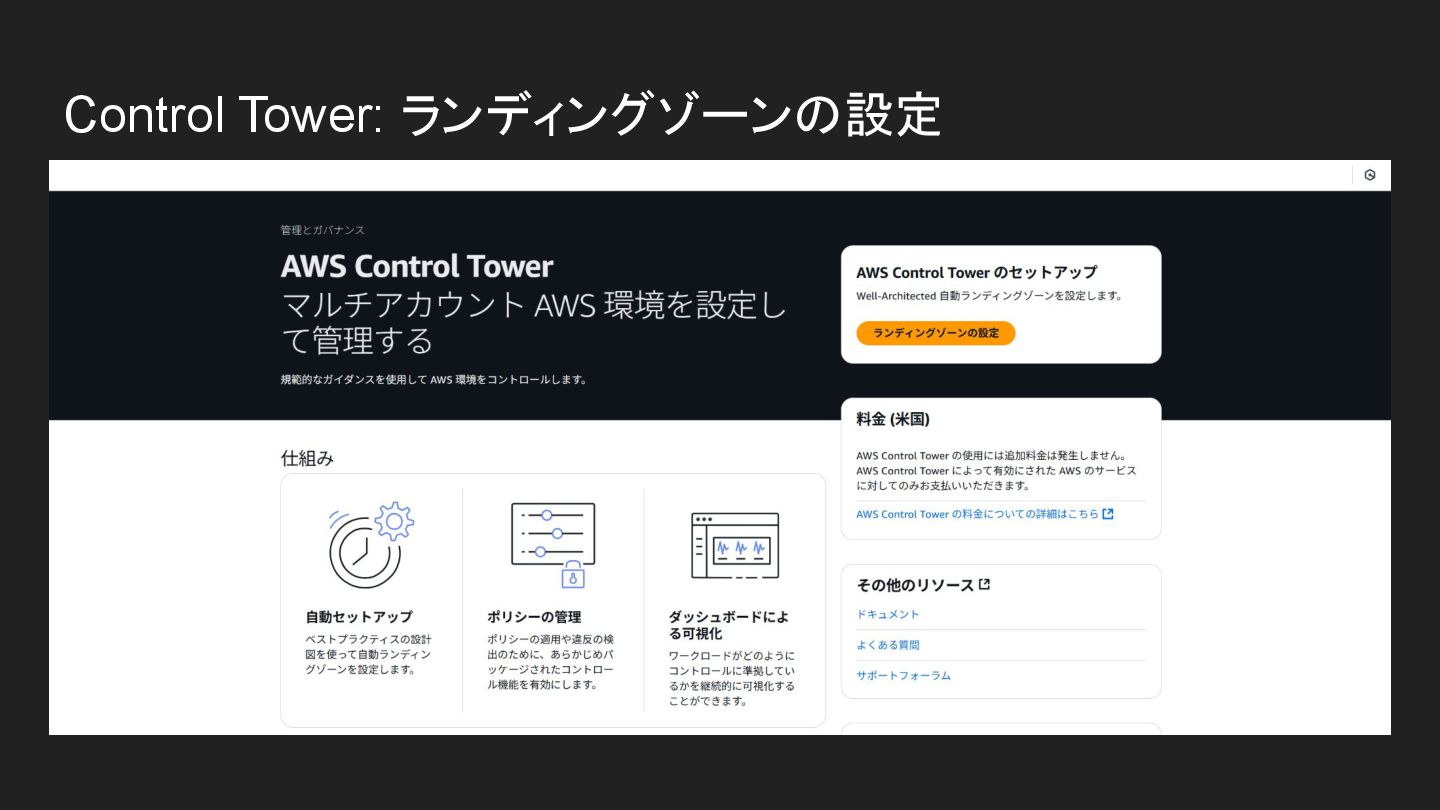This screenshot has width=1440, height=810.
Task: Click the 料金 (米国) heading
Action: 893,419
